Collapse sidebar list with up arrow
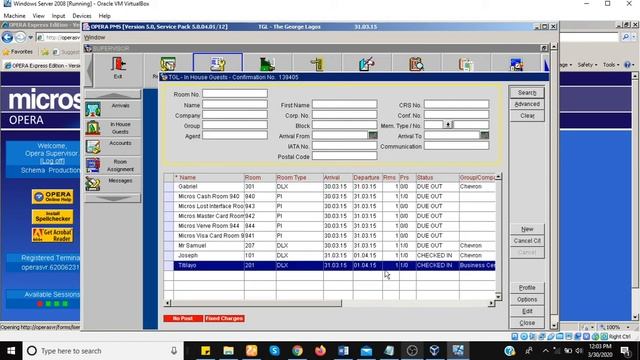The height and width of the screenshot is (360, 640). (113, 95)
